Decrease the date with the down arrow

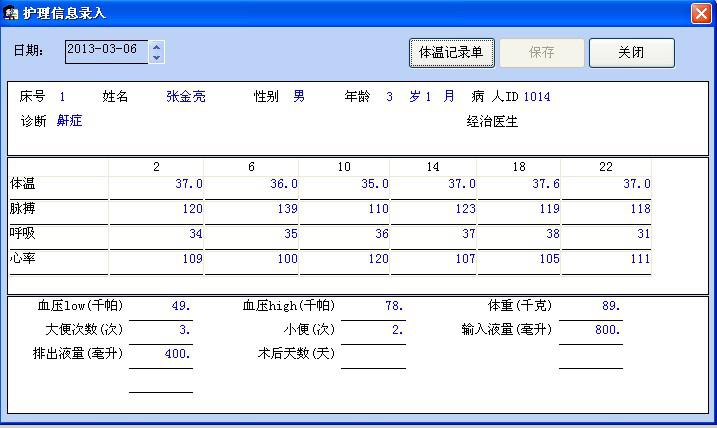pyautogui.click(x=156, y=57)
